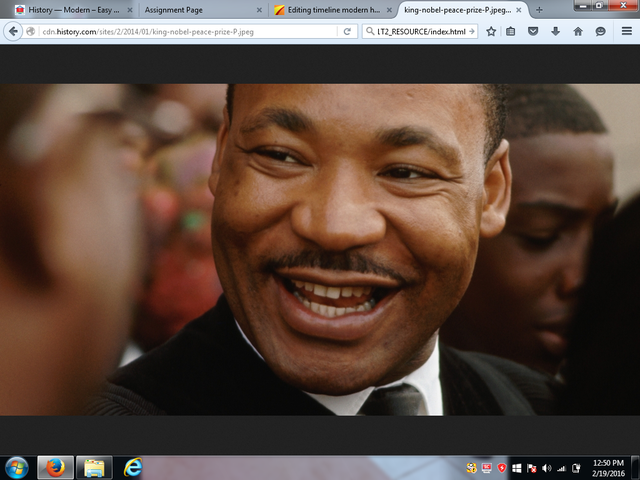Image resolution: width=640 pixels, height=480 pixels.
Task: Open a new tab with plus
Action: point(539,10)
